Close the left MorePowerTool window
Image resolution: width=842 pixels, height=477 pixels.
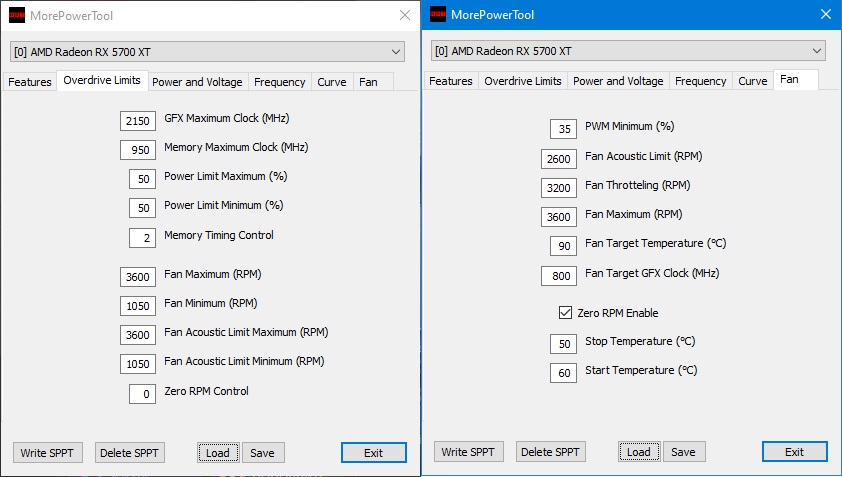pos(404,15)
